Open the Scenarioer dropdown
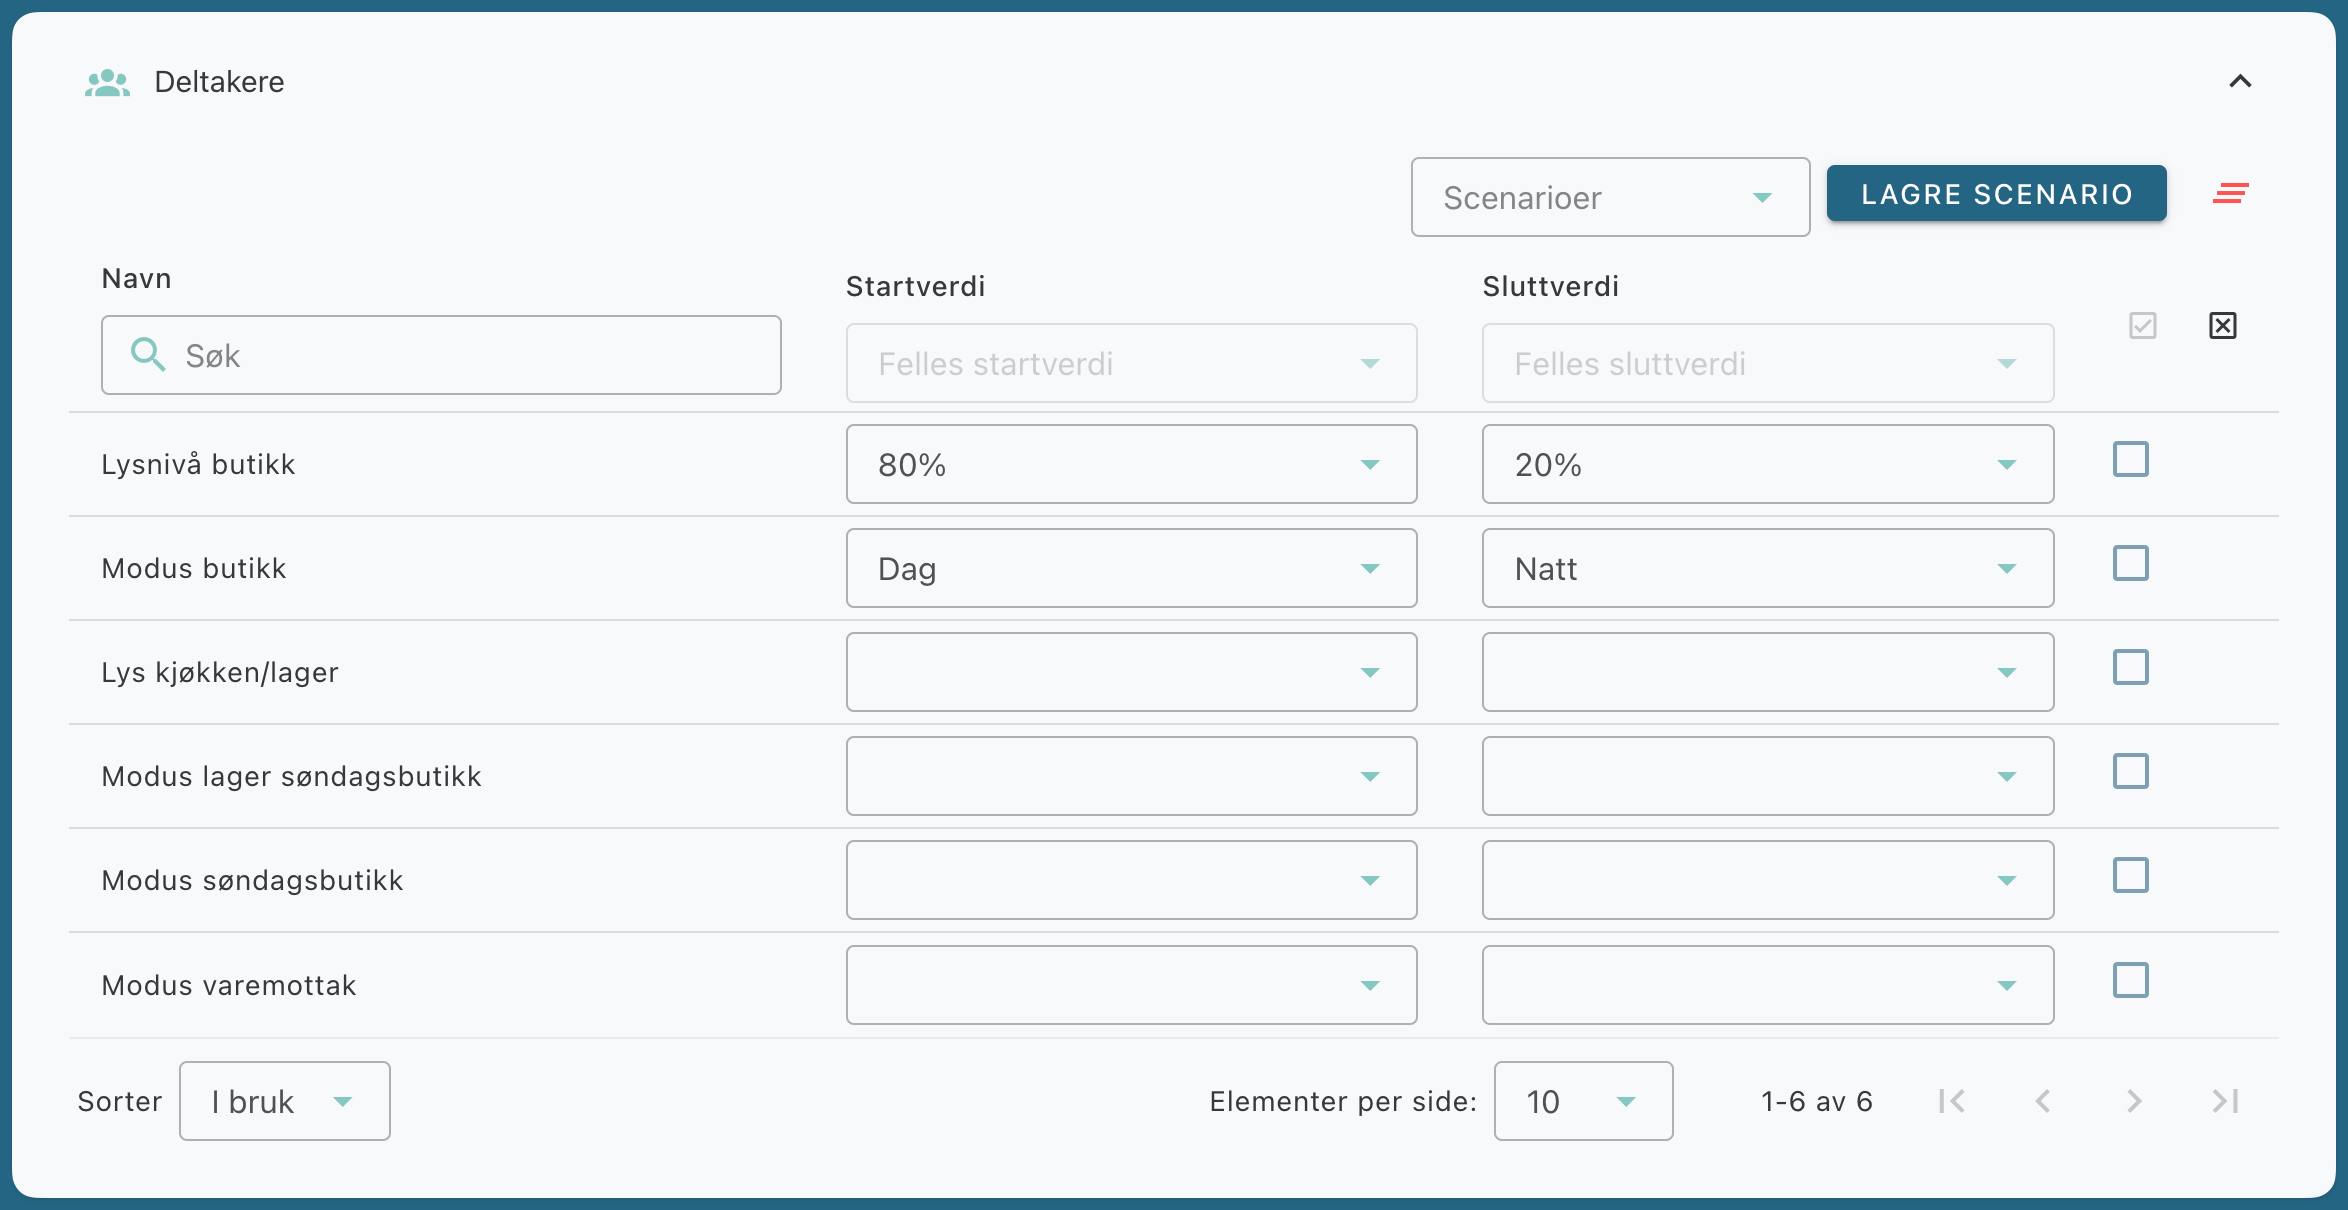Viewport: 2348px width, 1210px height. [1610, 197]
